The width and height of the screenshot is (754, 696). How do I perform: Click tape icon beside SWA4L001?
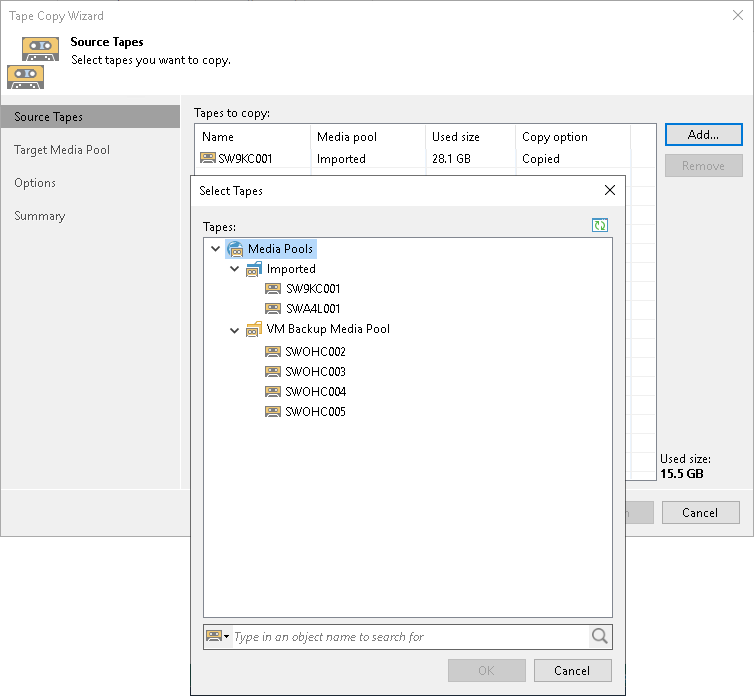click(x=273, y=308)
